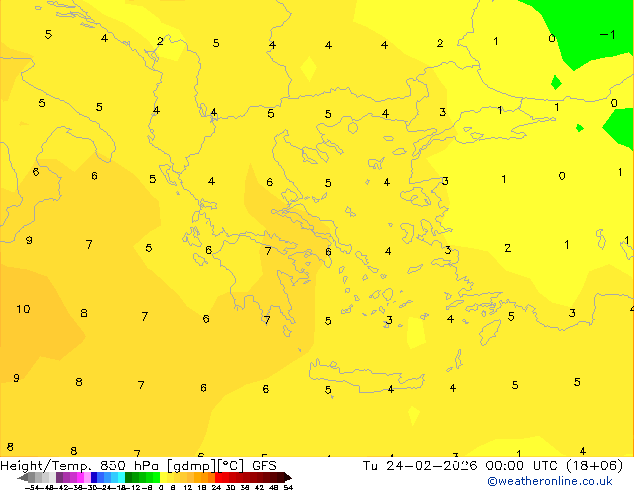This screenshot has height=490, width=634.
Task: Click the dark maroon right arrow of the color scale
Action: (x=288, y=477)
